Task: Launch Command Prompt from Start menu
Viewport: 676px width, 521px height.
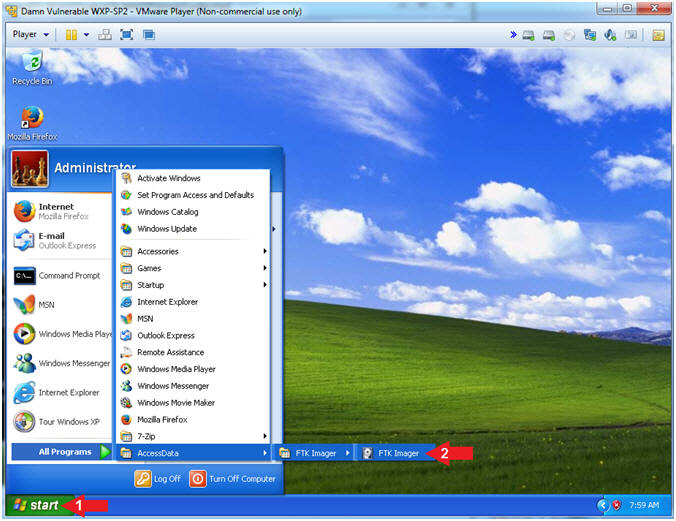Action: coord(60,276)
